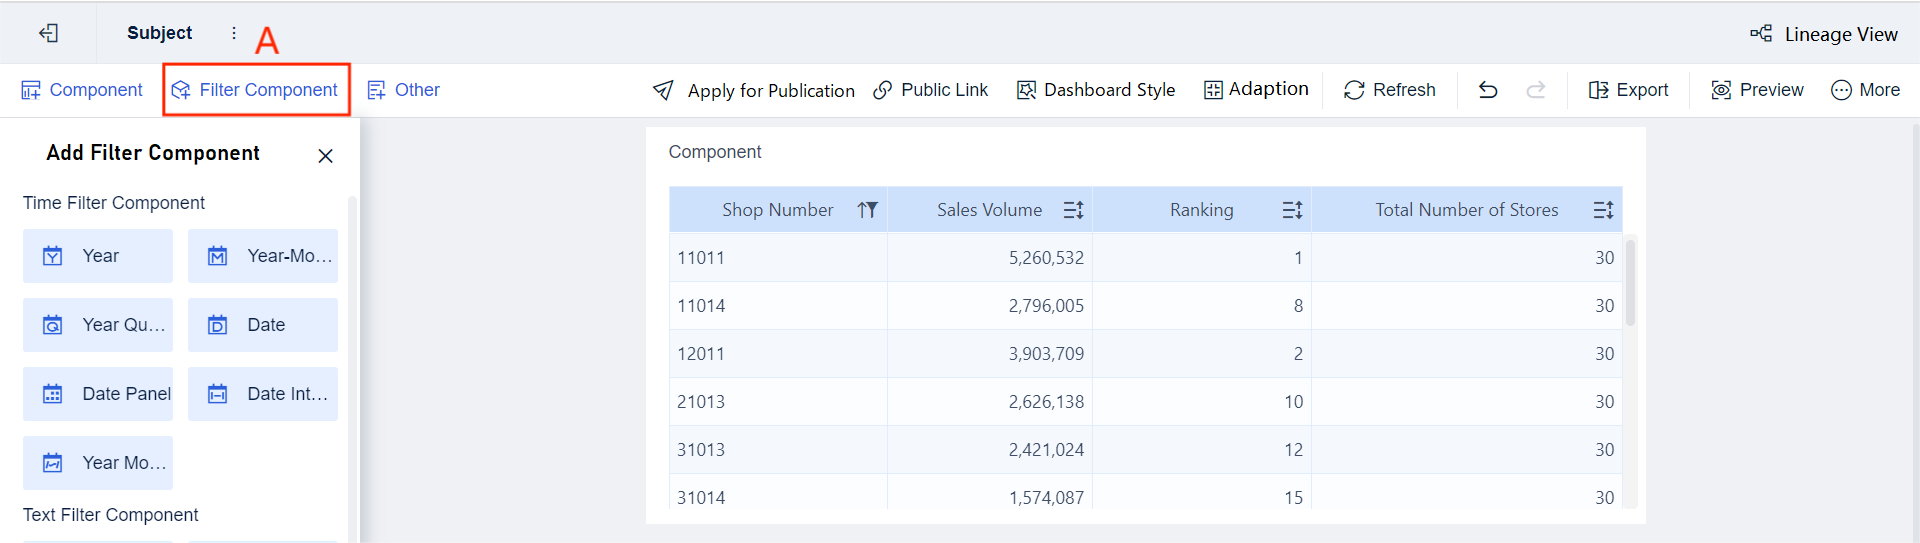
Task: Open Sales Volume column sort menu
Action: [x=1073, y=210]
